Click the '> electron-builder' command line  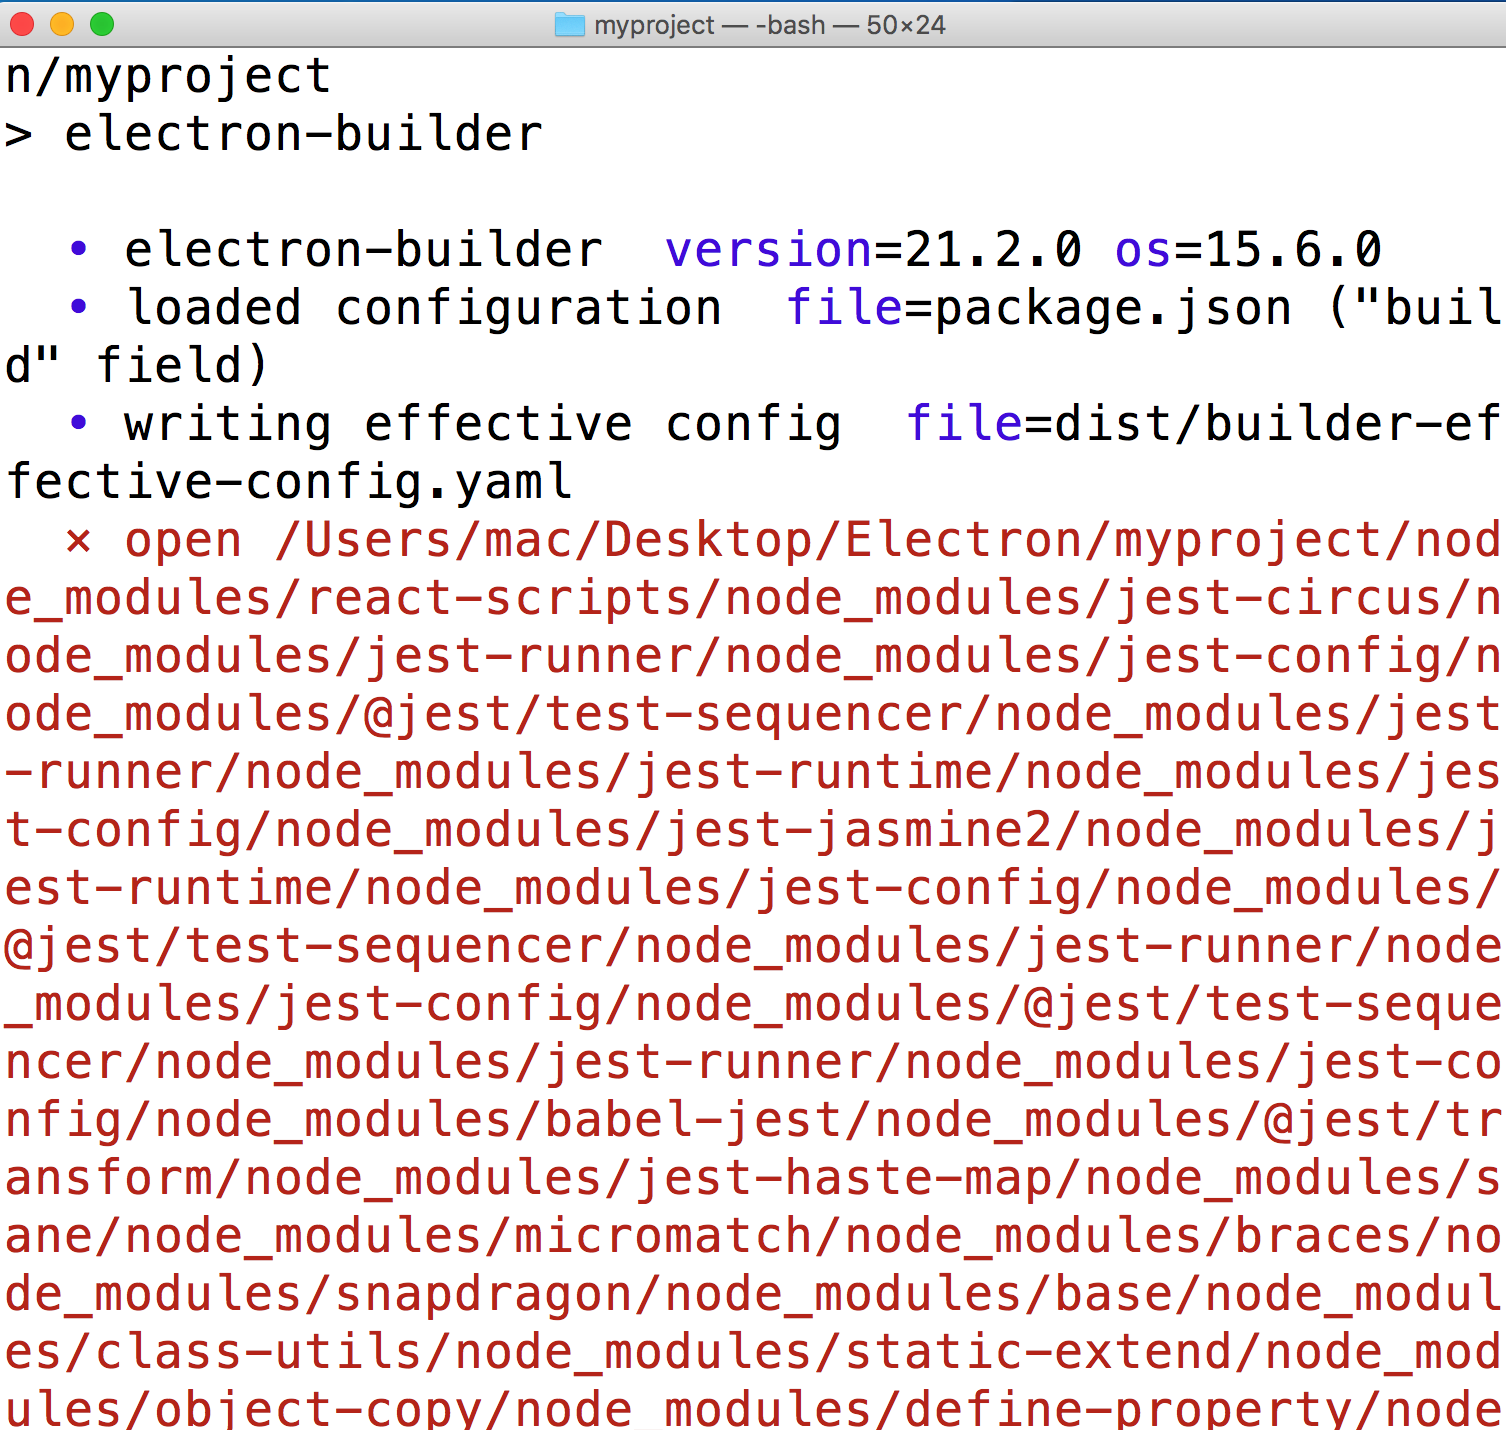point(274,134)
